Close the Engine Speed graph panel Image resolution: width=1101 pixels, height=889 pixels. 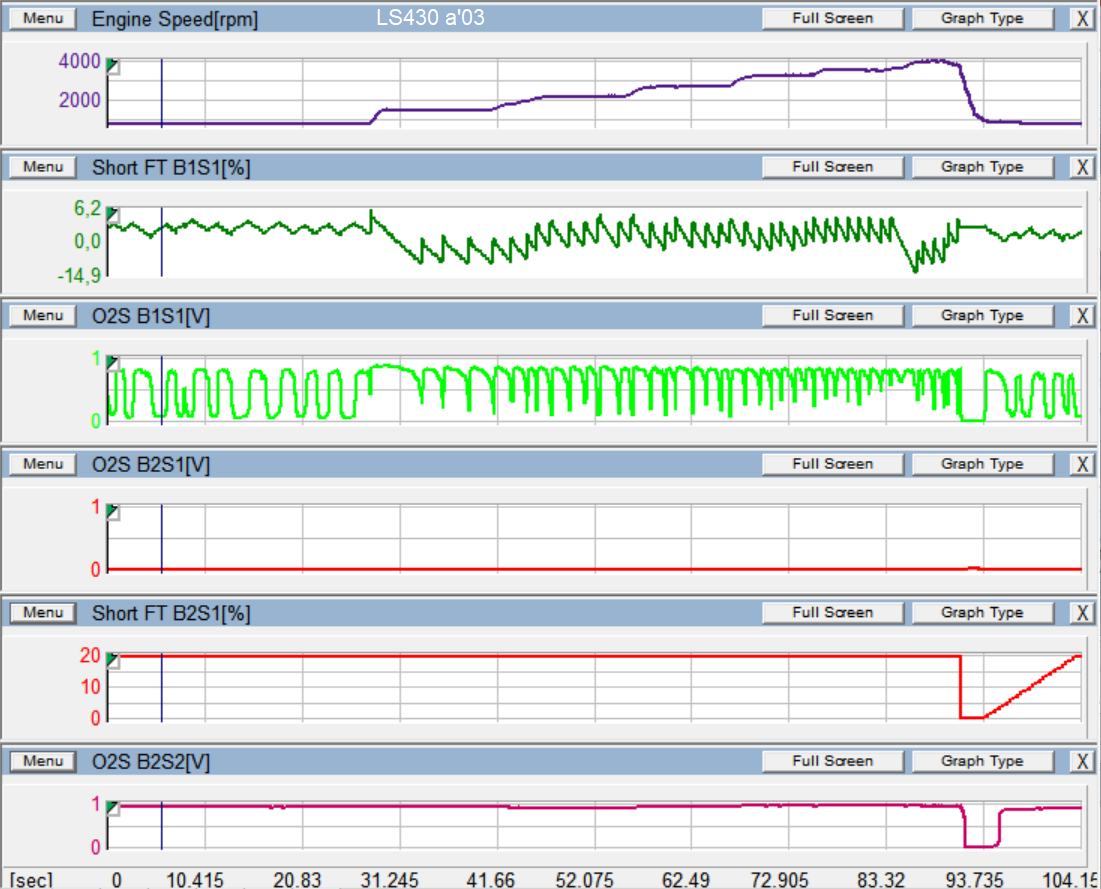coord(1081,18)
